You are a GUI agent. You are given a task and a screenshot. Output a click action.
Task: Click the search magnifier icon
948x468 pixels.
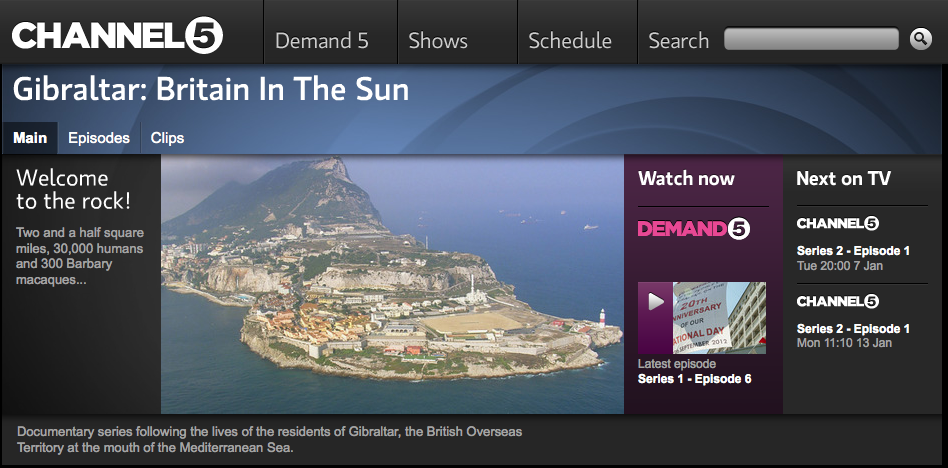point(920,39)
